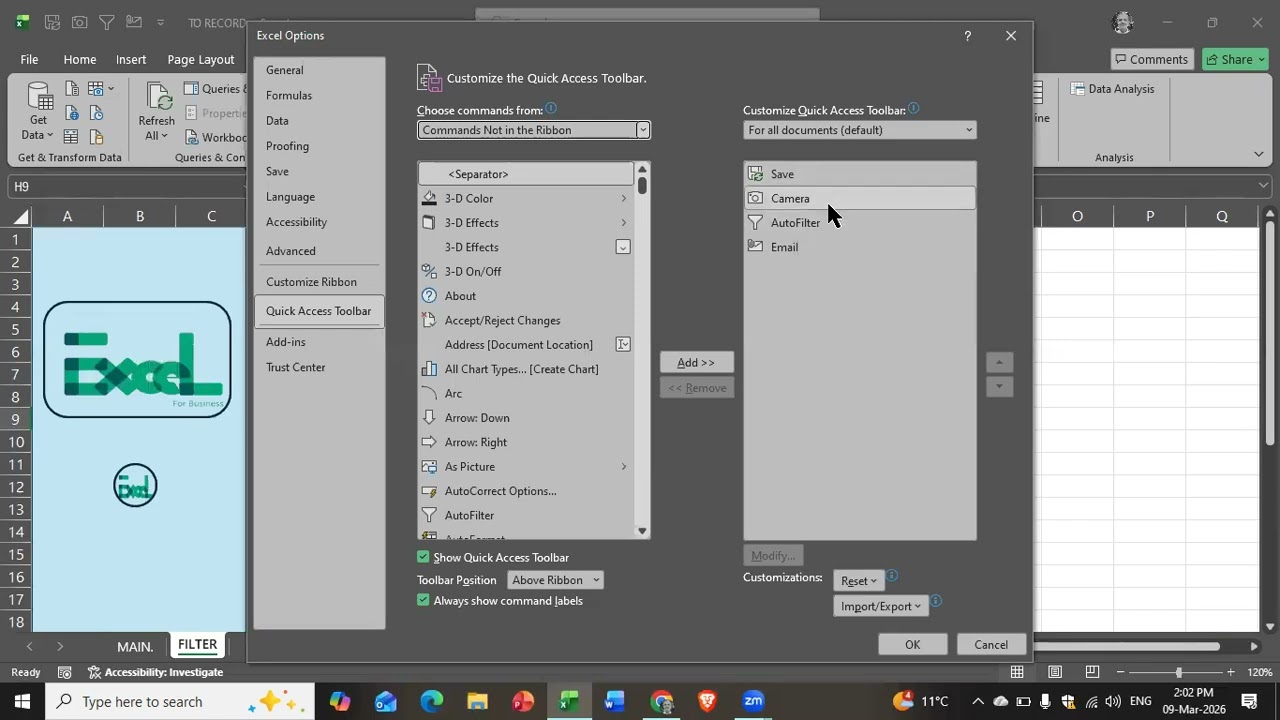Open the Proofing options category
1280x720 pixels.
click(320, 146)
